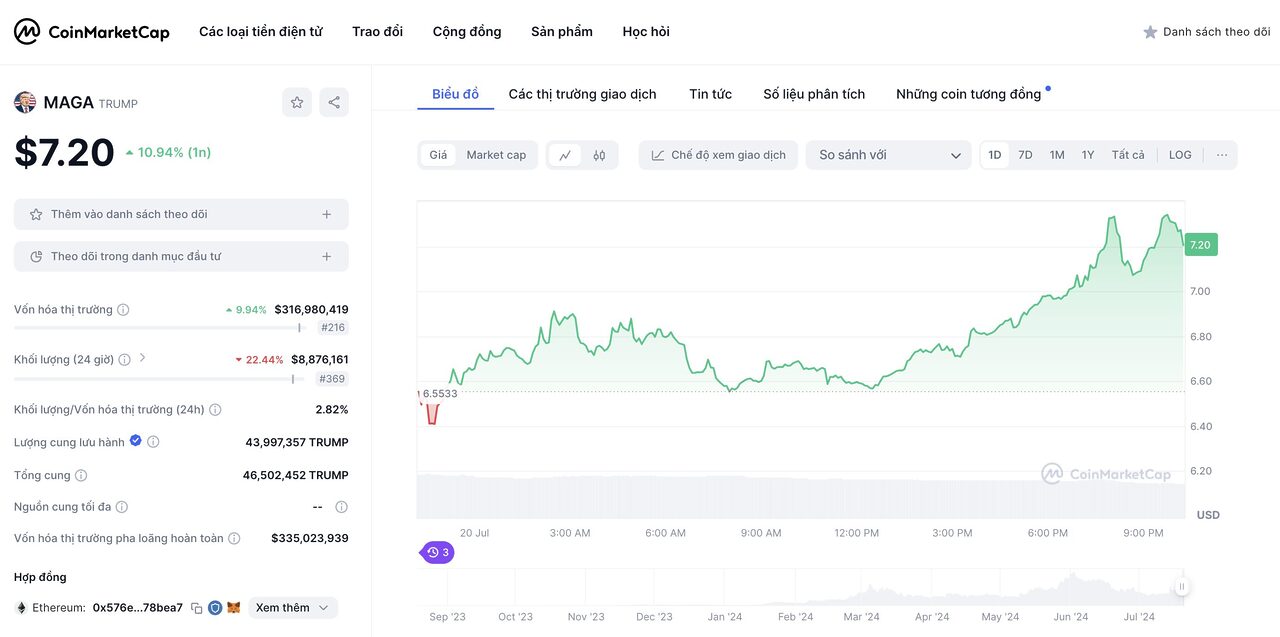Image resolution: width=1280 pixels, height=637 pixels.
Task: Click verified badge next to Lượng cung lưu hành
Action: click(136, 441)
